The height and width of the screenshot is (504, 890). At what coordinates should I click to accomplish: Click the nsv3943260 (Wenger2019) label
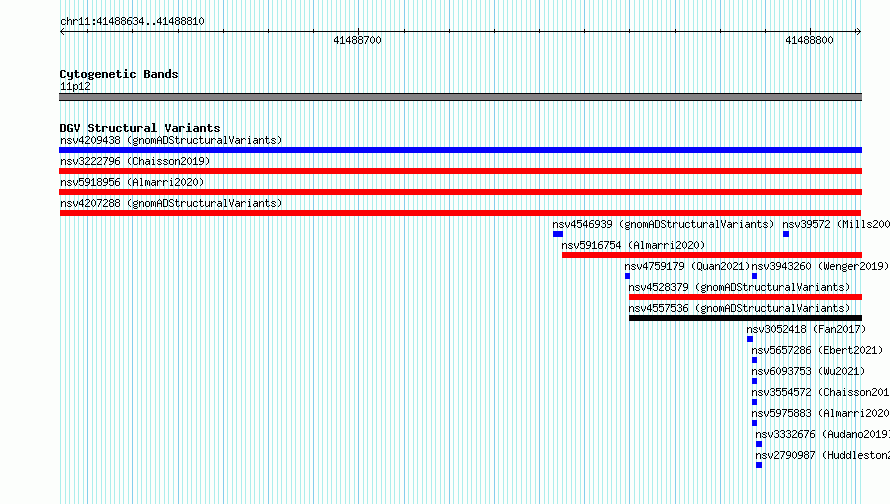(x=820, y=266)
